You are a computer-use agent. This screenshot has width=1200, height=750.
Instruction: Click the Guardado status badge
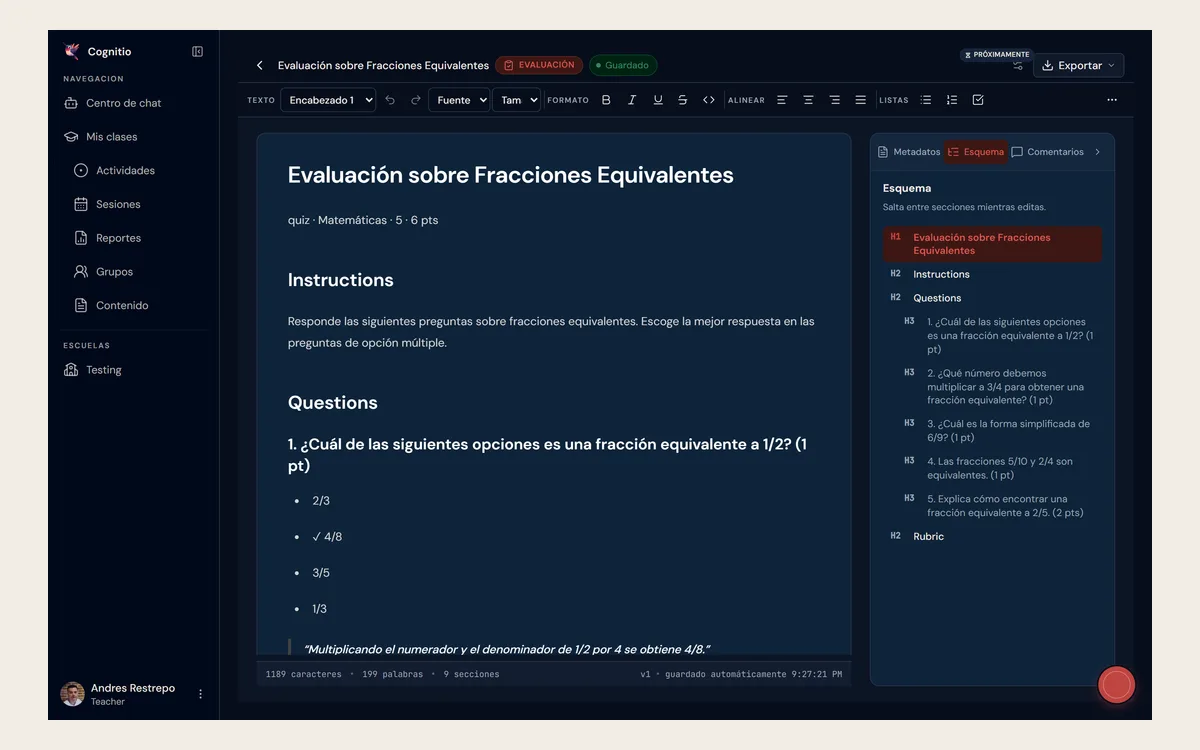pyautogui.click(x=623, y=65)
